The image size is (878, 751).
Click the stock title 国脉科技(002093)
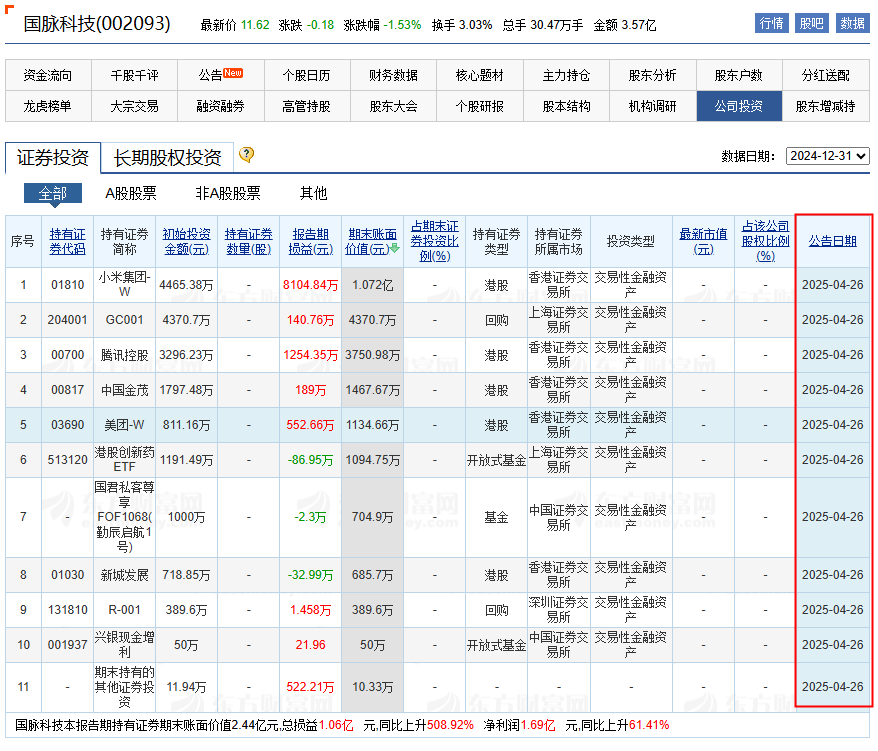[x=97, y=24]
